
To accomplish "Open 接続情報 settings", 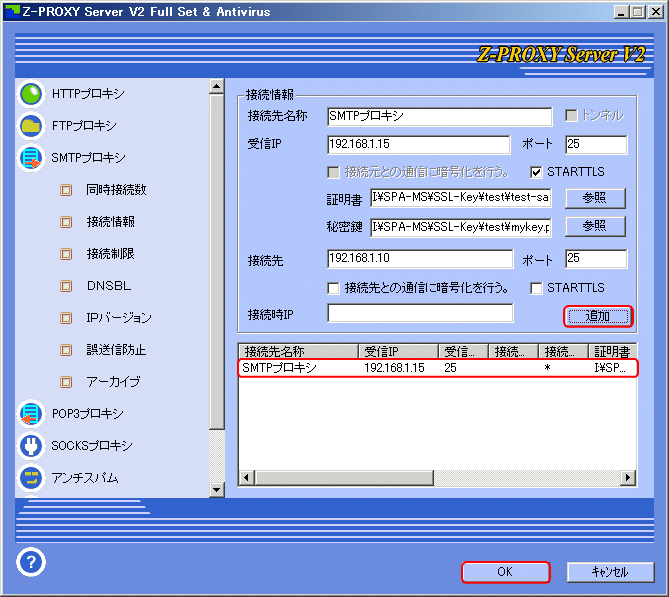I will click(x=111, y=221).
